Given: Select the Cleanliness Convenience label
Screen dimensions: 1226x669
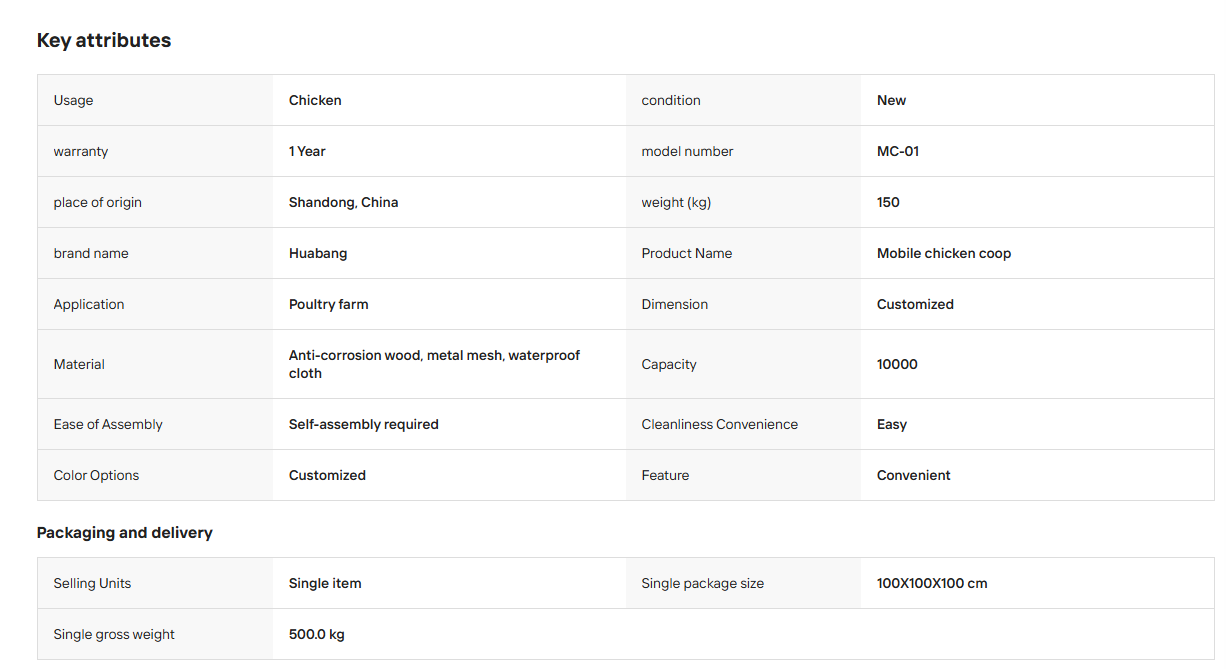Looking at the screenshot, I should tap(720, 424).
